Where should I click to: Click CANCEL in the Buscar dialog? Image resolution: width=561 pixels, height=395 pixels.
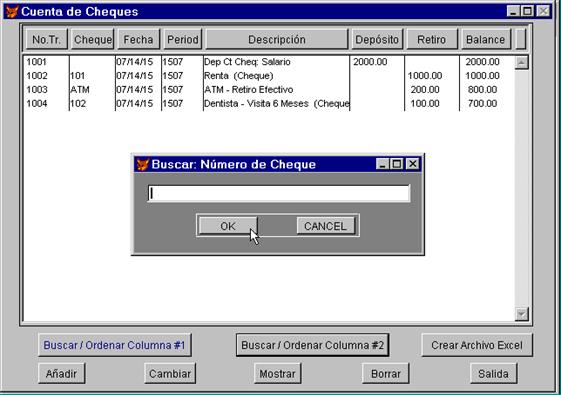pos(325,226)
